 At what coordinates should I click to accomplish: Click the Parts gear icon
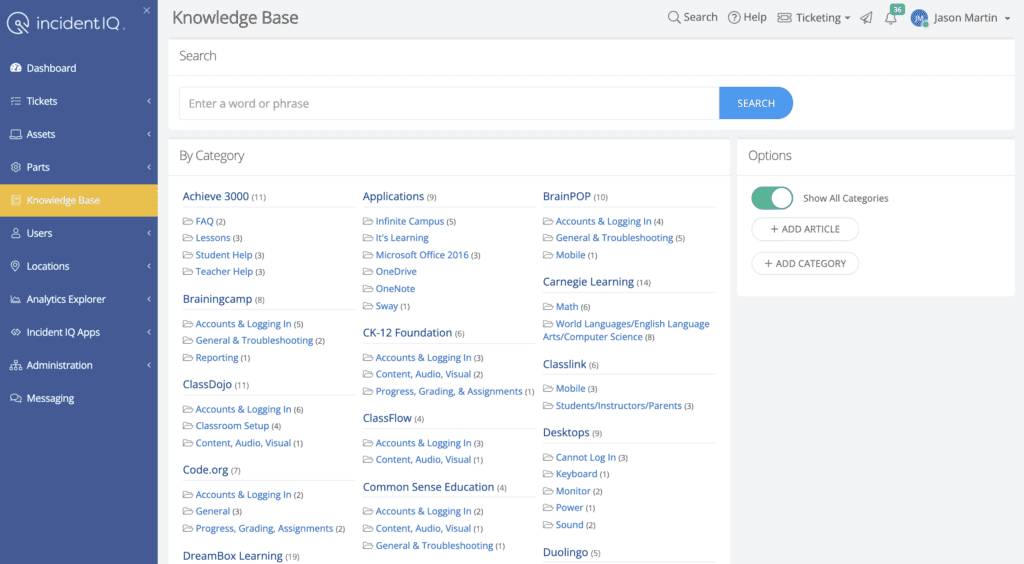[16, 167]
